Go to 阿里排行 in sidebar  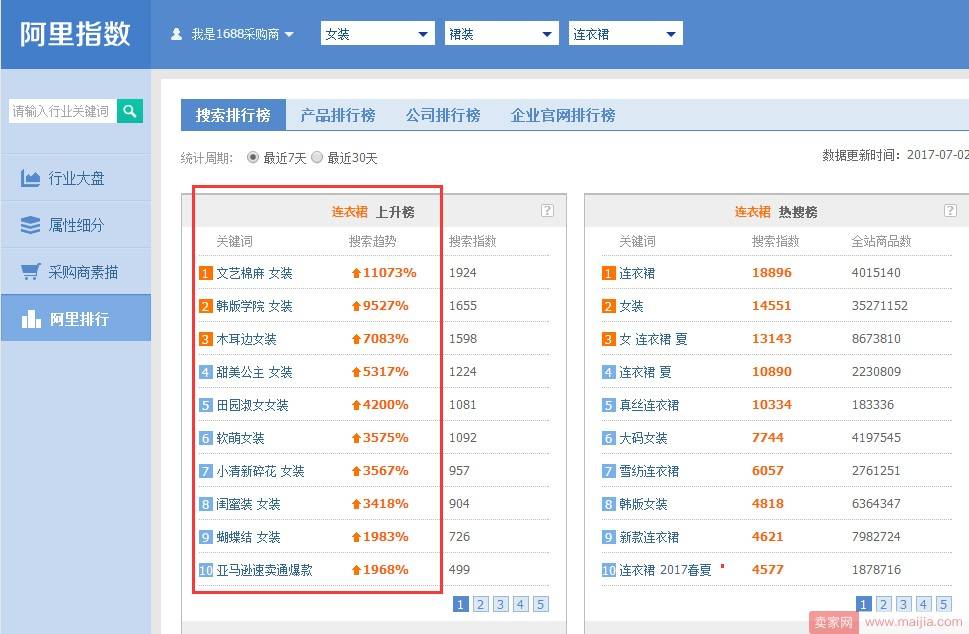point(76,319)
